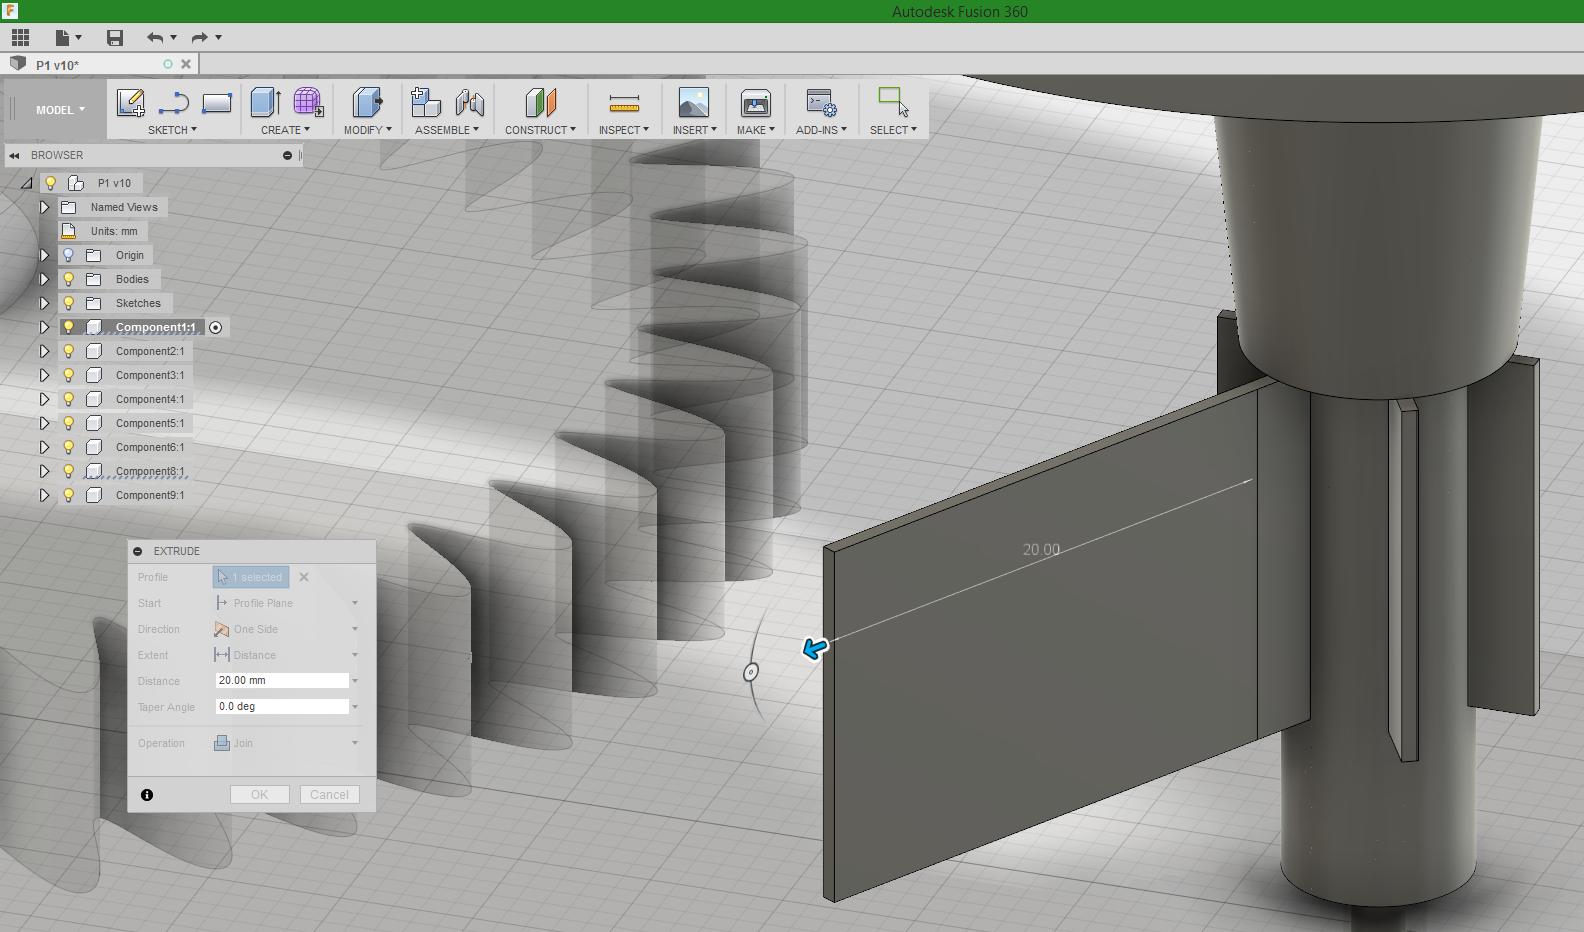Image resolution: width=1584 pixels, height=932 pixels.
Task: Close the P1 v10 document tab
Action: [x=186, y=64]
